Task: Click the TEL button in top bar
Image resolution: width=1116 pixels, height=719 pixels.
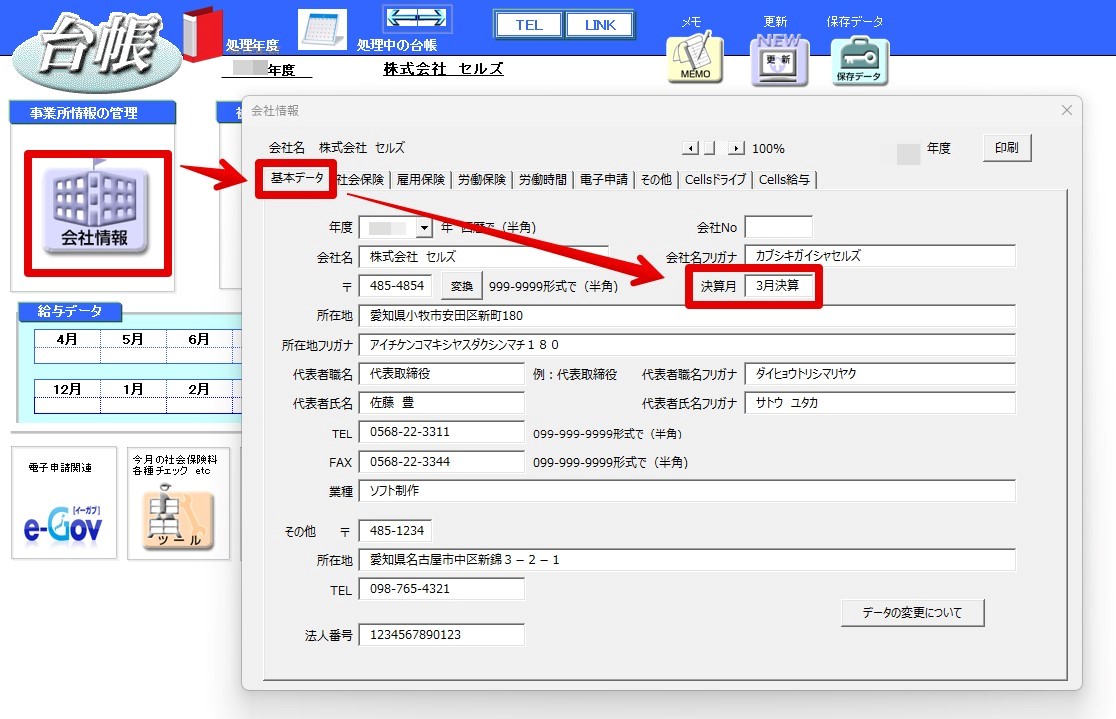Action: pyautogui.click(x=529, y=25)
